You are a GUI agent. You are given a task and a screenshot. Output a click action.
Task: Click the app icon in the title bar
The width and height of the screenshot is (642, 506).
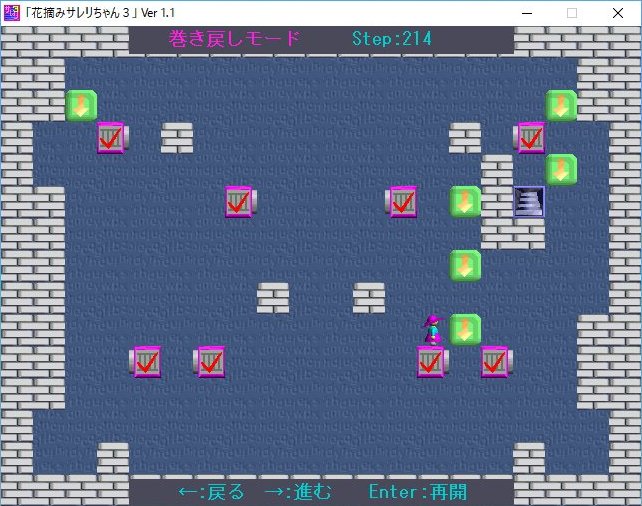tap(12, 13)
